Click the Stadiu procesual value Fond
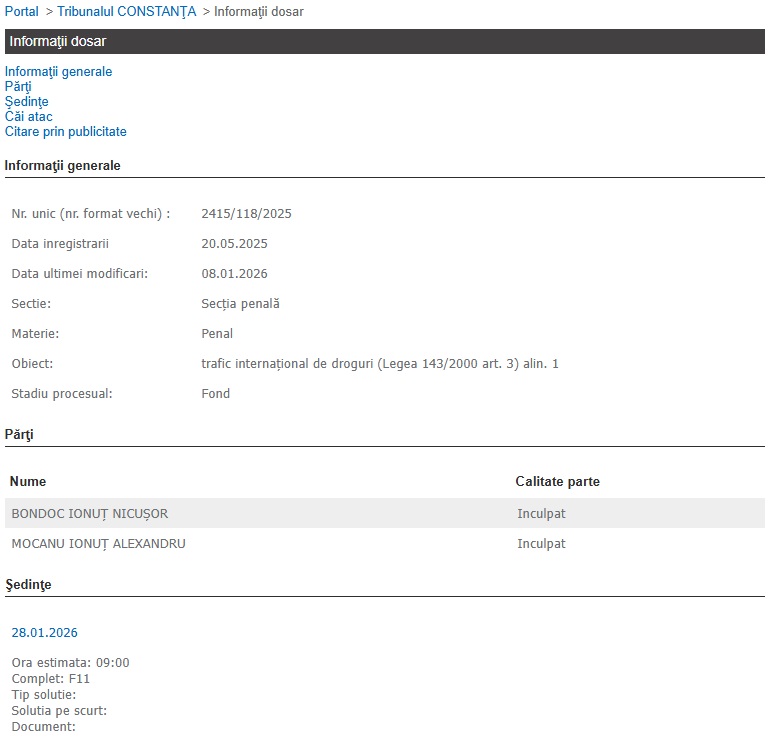Viewport: 779px width, 743px height. [x=216, y=394]
